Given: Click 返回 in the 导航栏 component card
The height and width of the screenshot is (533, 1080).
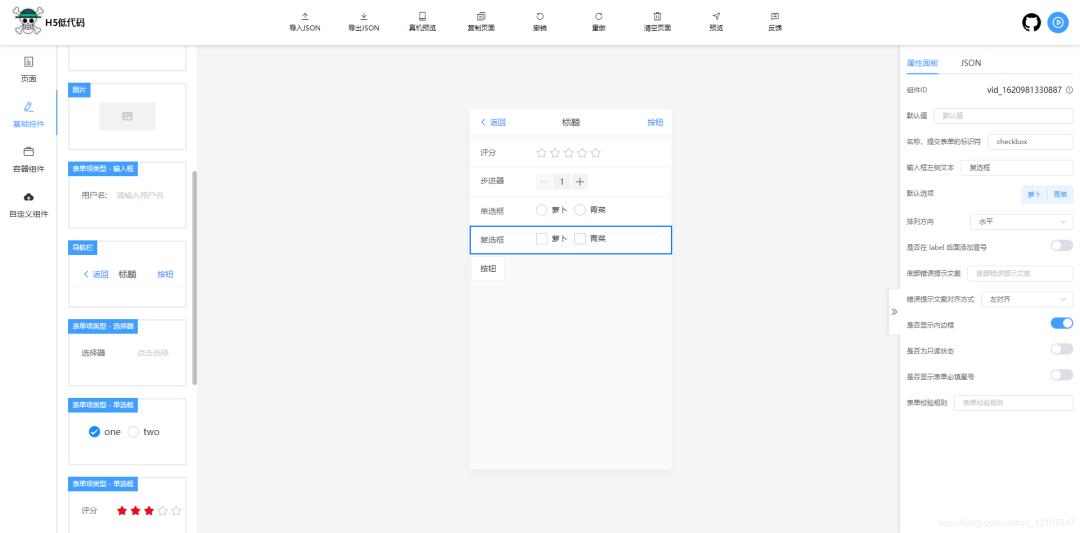Looking at the screenshot, I should (96, 274).
